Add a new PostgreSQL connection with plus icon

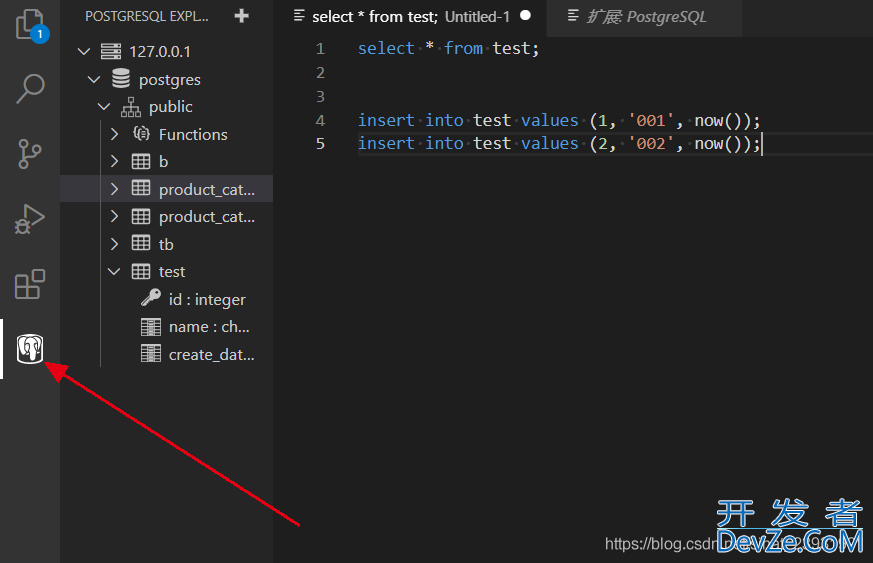click(x=242, y=16)
